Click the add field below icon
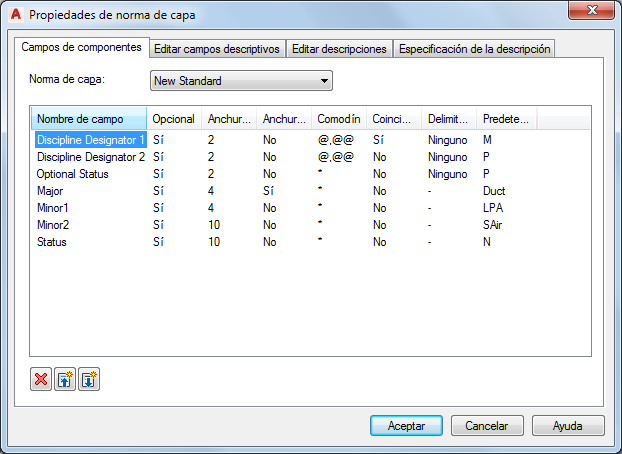 pyautogui.click(x=89, y=379)
